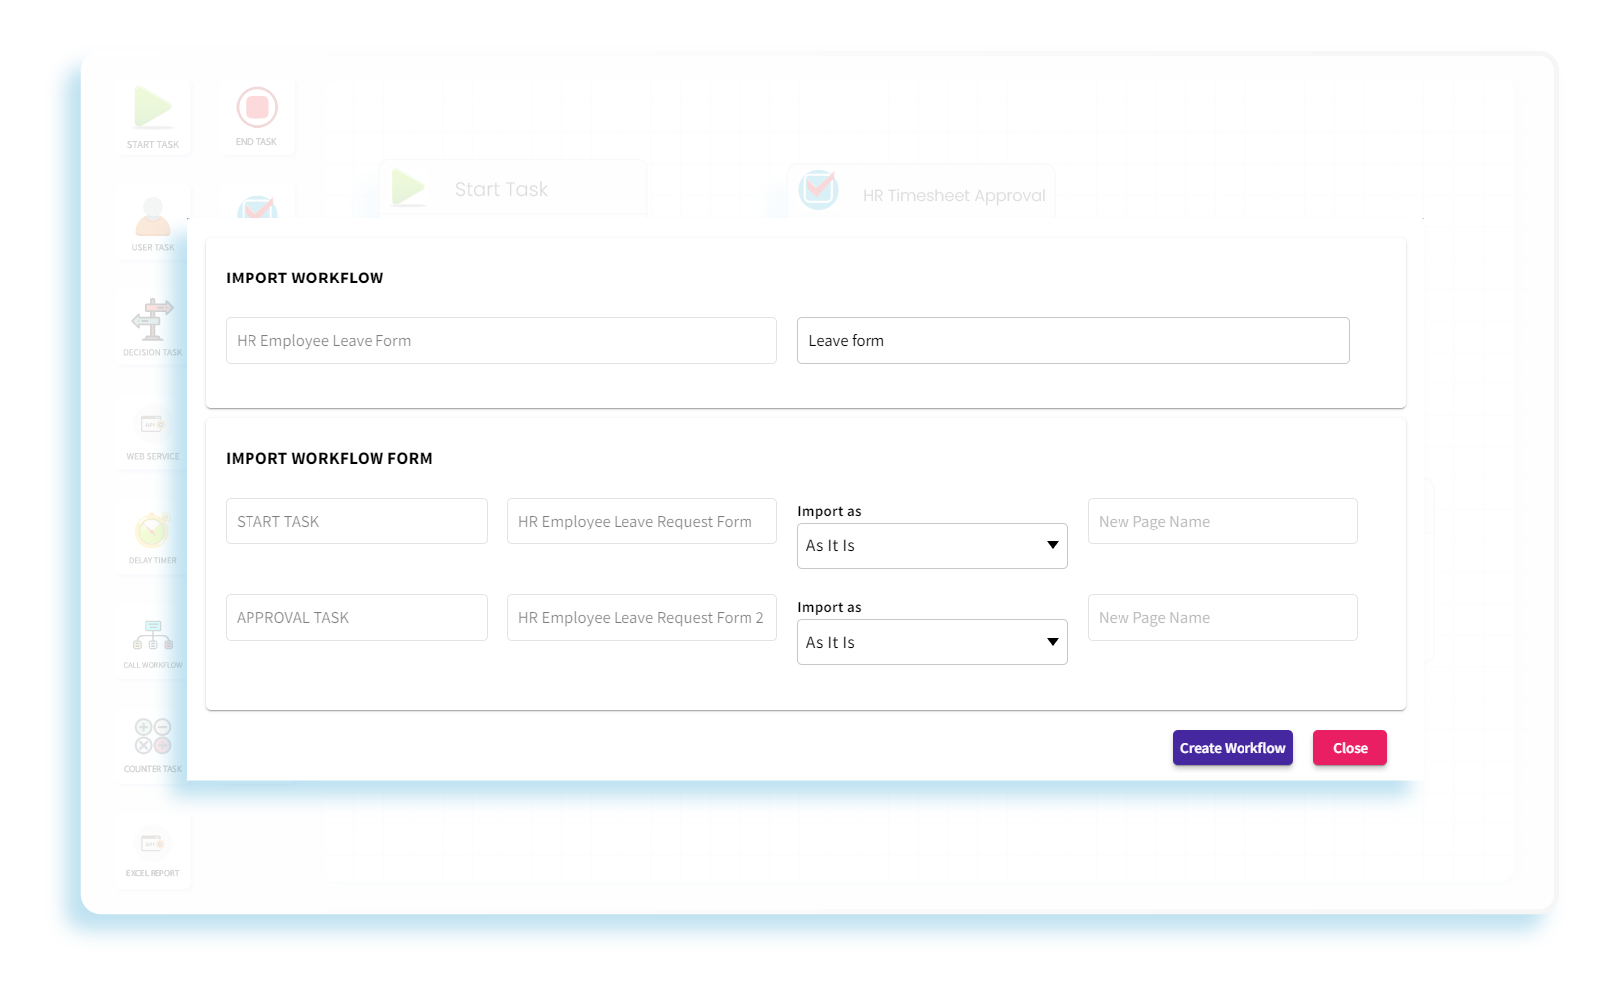Select the APPROVAL TASK field
The width and height of the screenshot is (1611, 999).
tap(356, 617)
